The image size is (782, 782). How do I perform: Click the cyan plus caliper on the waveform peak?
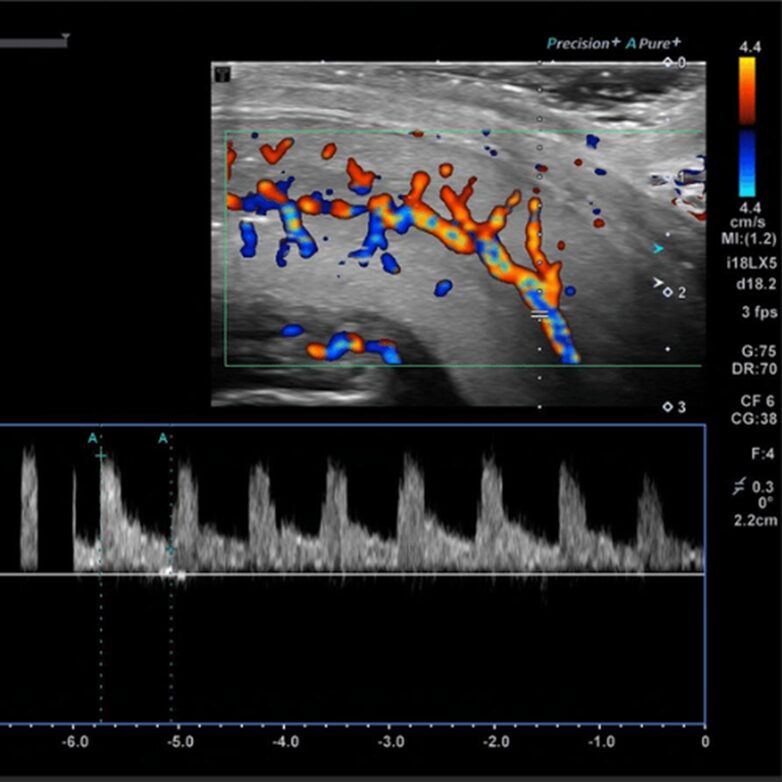(101, 456)
